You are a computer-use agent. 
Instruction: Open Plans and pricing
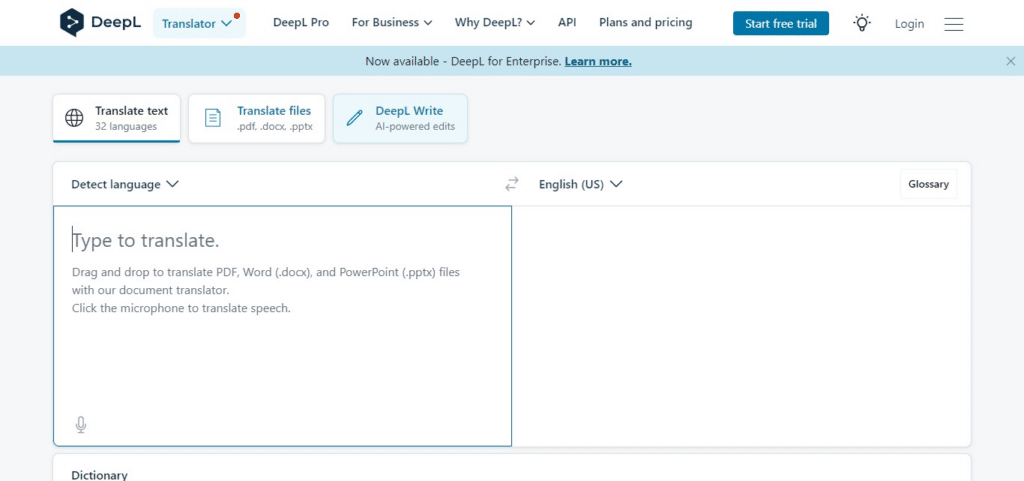tap(645, 23)
